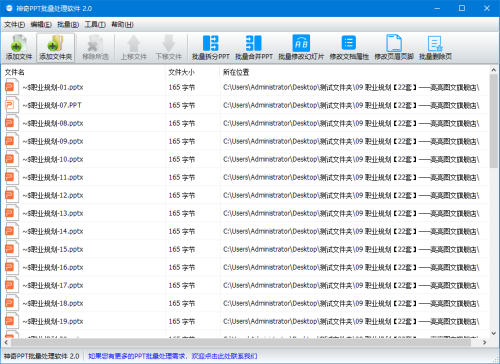Open the 批量合并PPT merge tool
This screenshot has height=364, width=500.
pos(254,47)
